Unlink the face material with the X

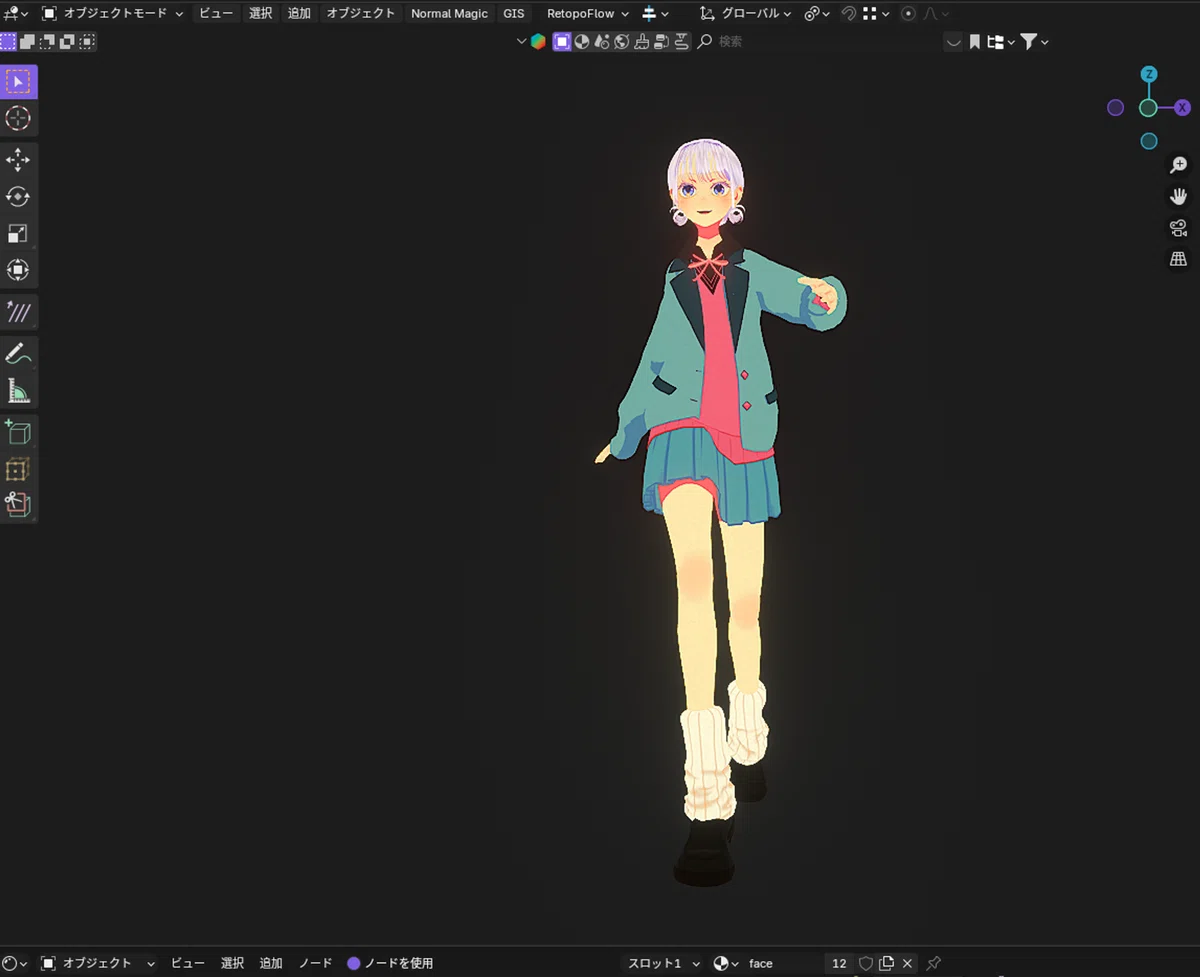pos(907,963)
